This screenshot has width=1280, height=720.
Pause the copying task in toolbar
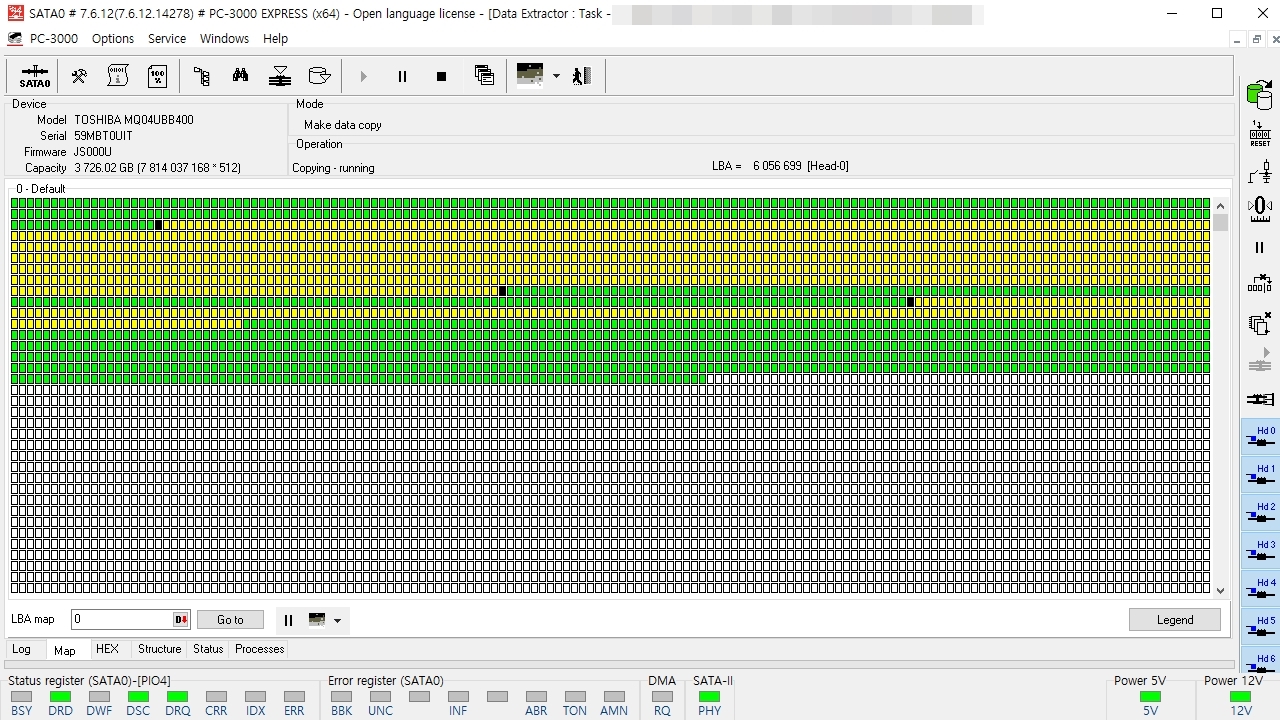pos(402,76)
